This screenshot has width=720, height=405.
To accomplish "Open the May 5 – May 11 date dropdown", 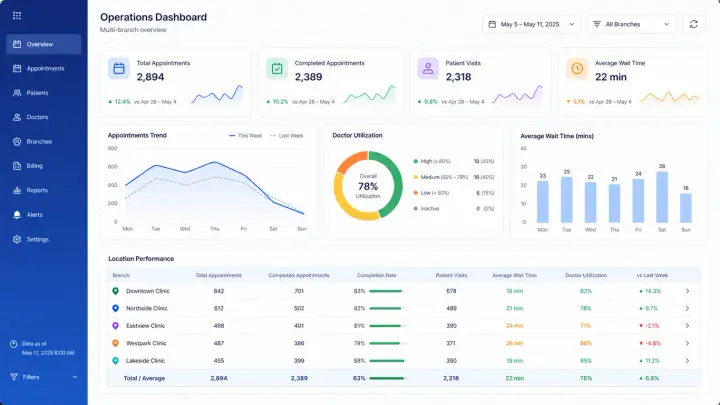I will point(531,24).
